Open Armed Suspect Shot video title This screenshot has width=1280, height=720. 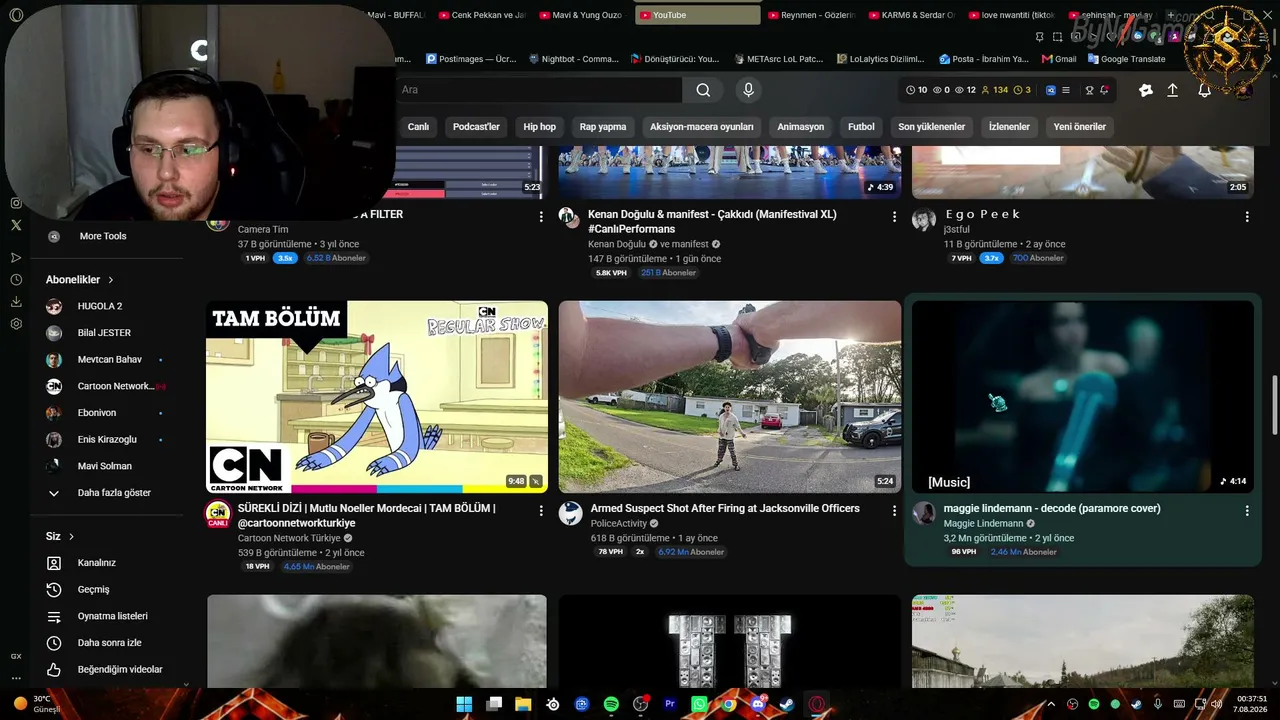point(725,508)
